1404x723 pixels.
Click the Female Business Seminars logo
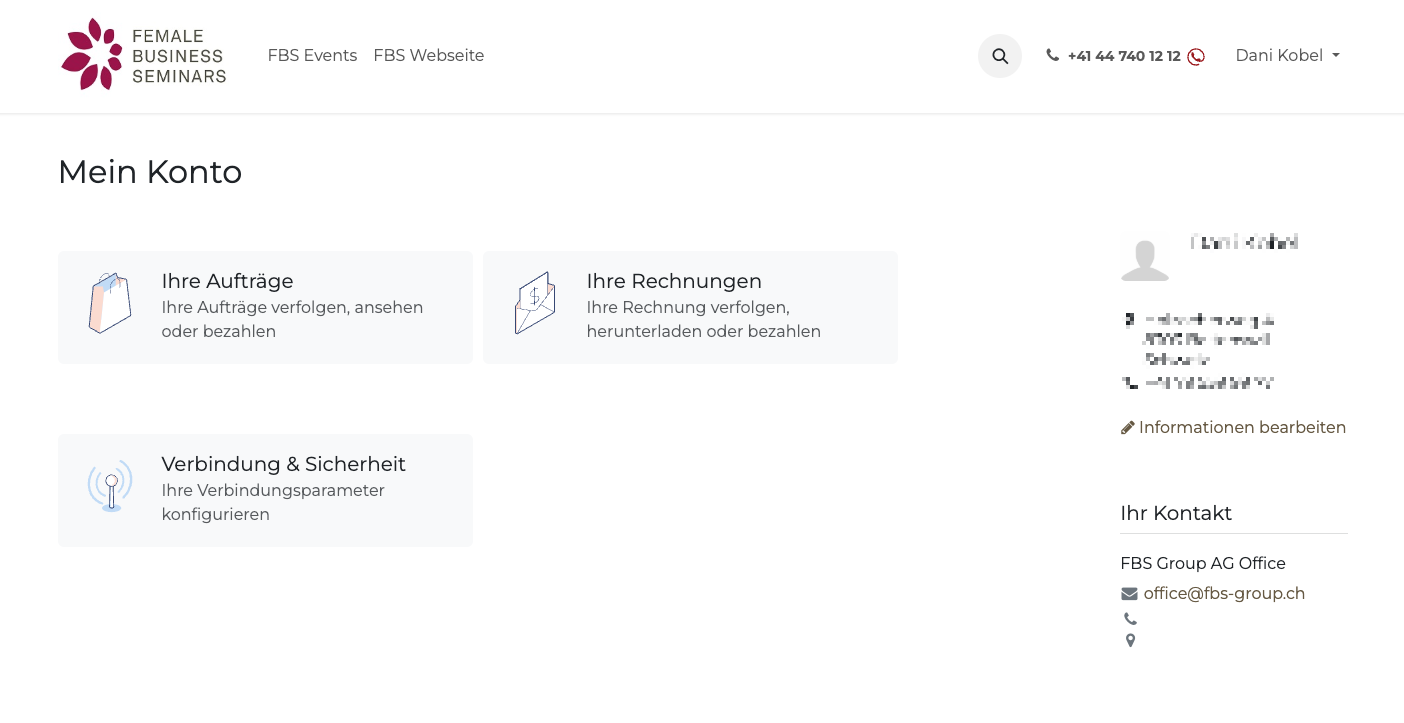[143, 55]
